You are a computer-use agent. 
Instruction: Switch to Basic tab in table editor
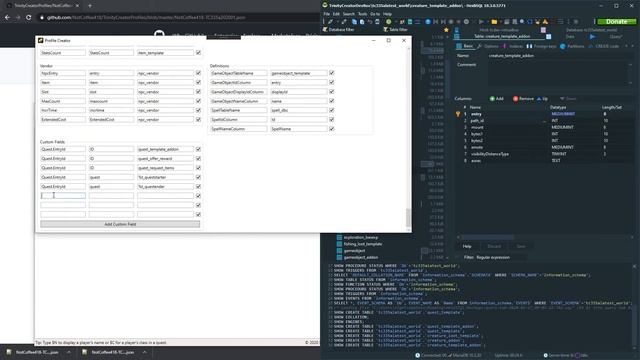(465, 46)
